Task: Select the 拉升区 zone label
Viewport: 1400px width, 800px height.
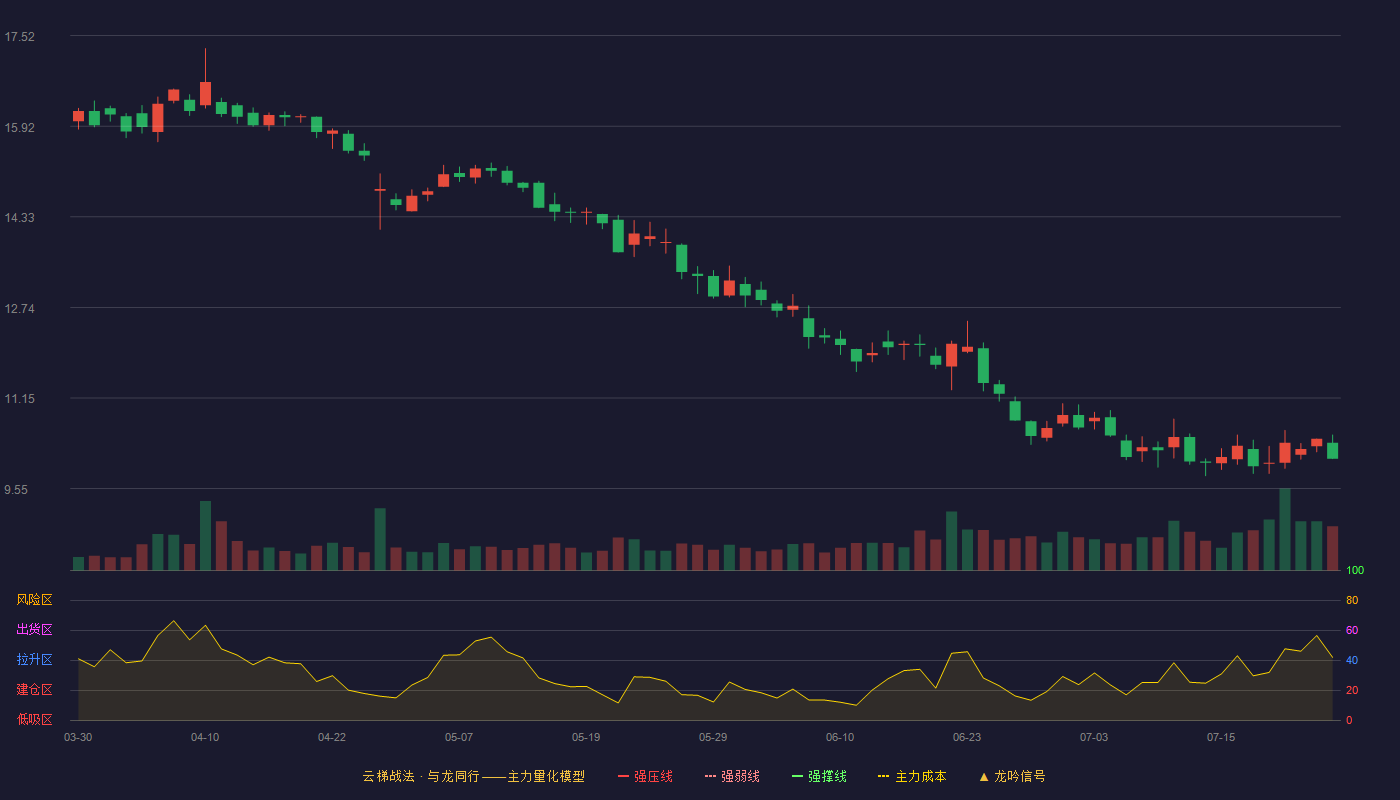Action: [34, 660]
